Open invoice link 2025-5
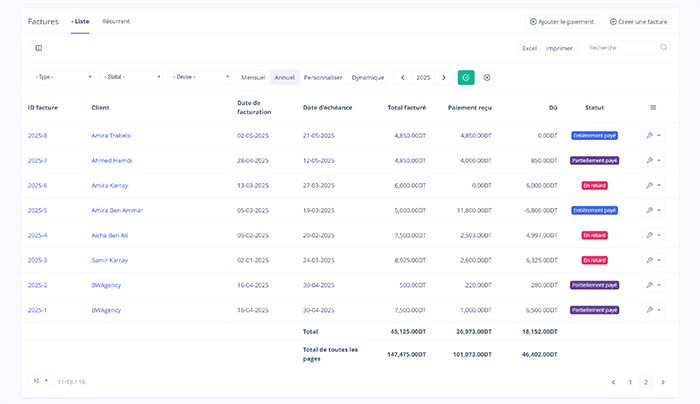Viewport: 700px width, 404px height. click(x=38, y=210)
